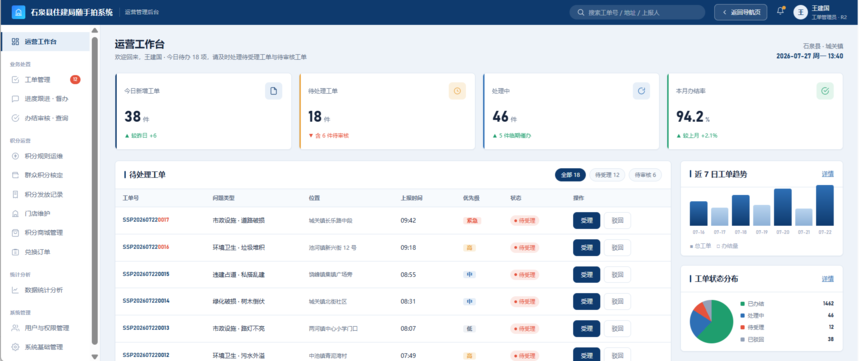Image resolution: width=859 pixels, height=361 pixels.
Task: Click the 1462 count in status legend
Action: click(828, 303)
